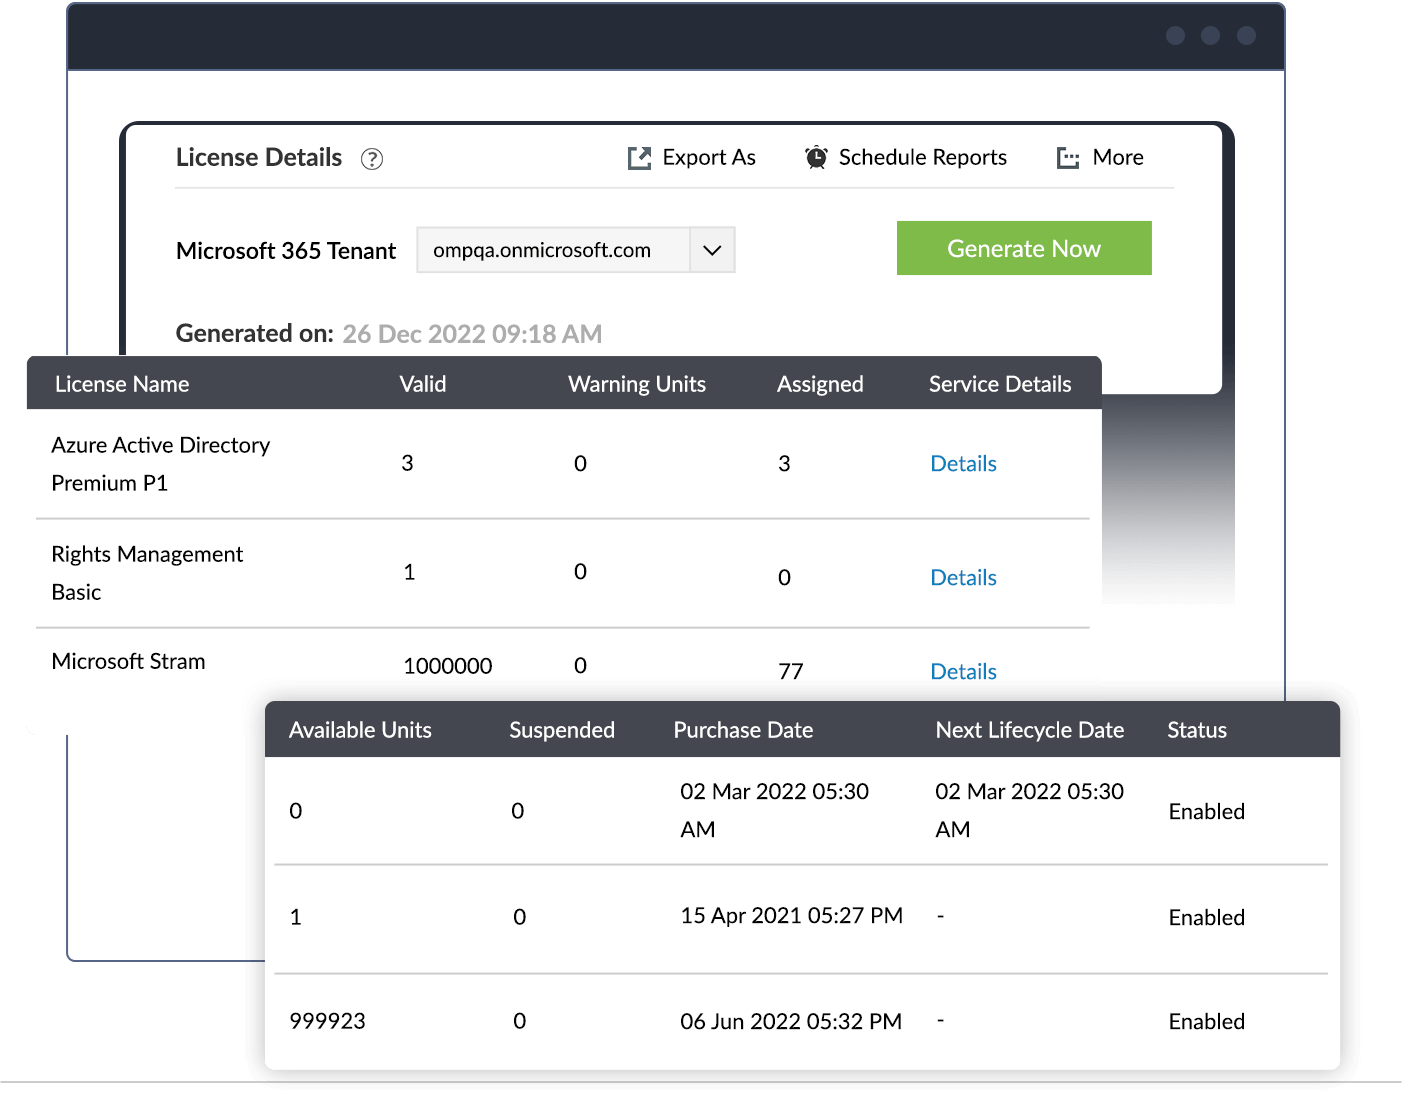The image size is (1402, 1097).
Task: Click the rightmost title bar dot
Action: 1246,35
